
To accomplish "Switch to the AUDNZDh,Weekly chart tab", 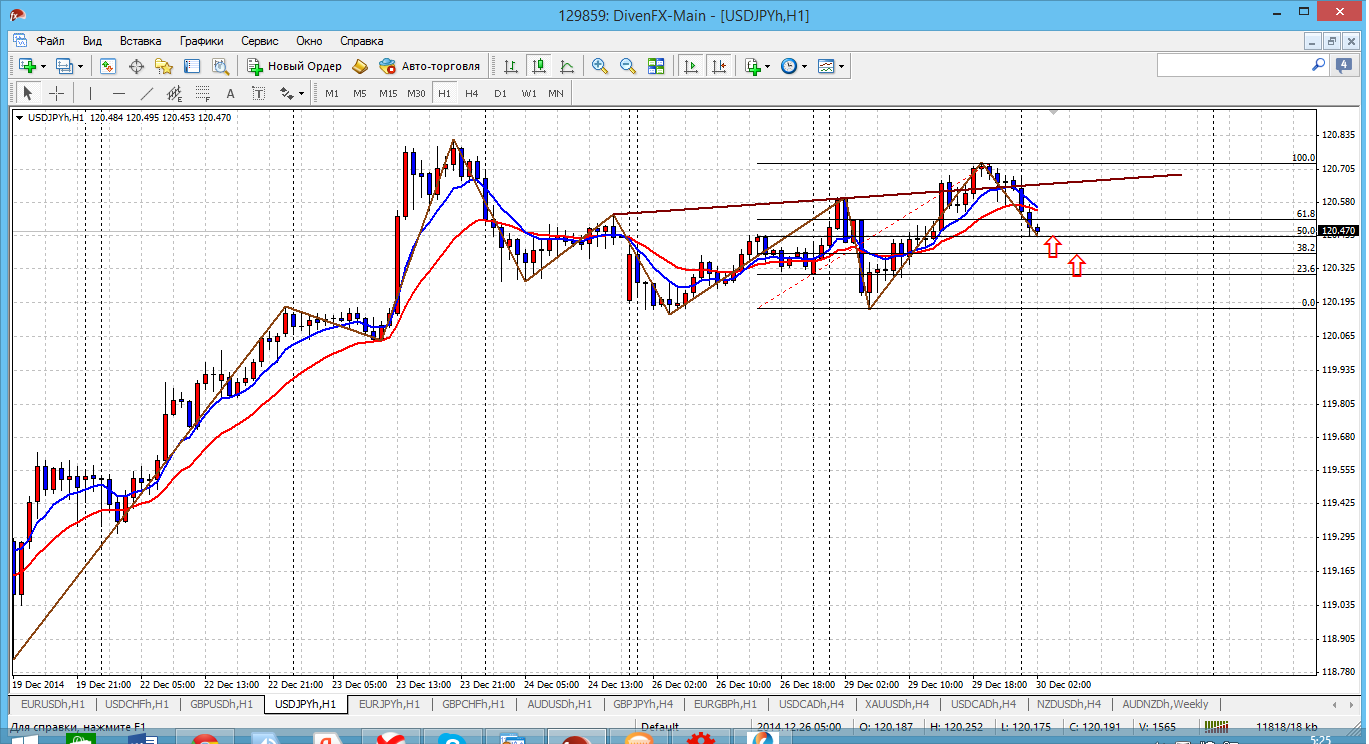I will point(1165,704).
